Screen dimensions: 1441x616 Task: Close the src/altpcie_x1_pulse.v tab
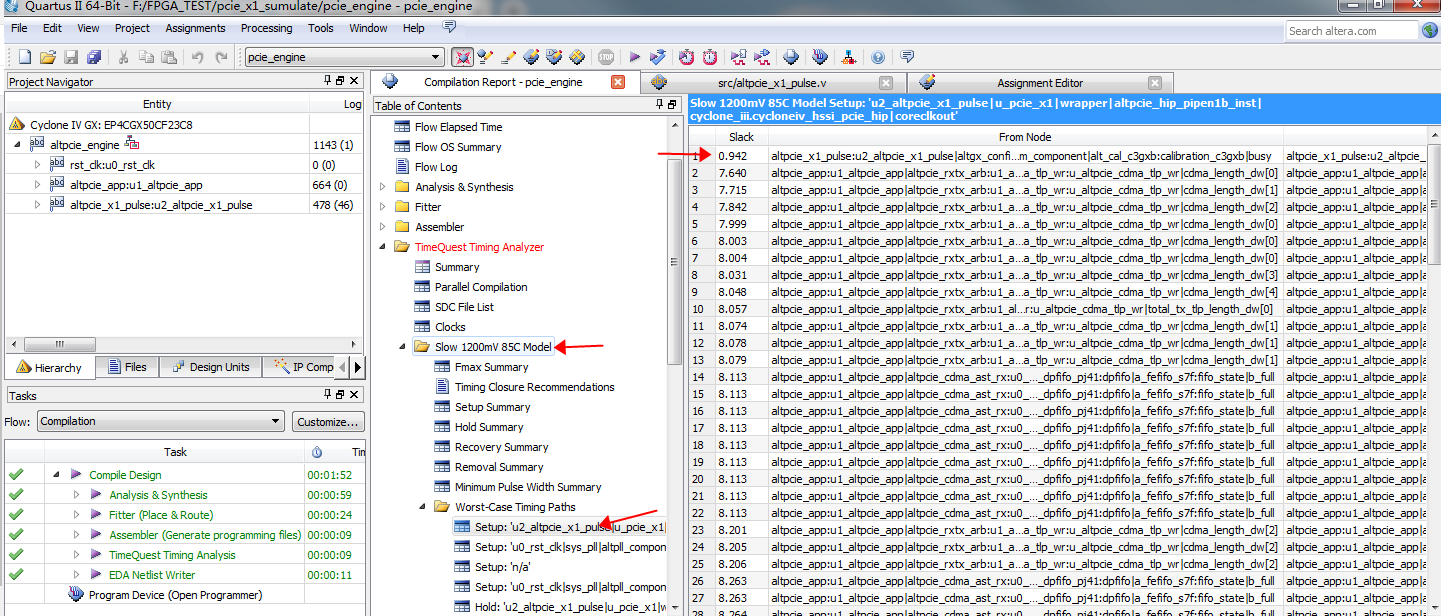(x=886, y=83)
